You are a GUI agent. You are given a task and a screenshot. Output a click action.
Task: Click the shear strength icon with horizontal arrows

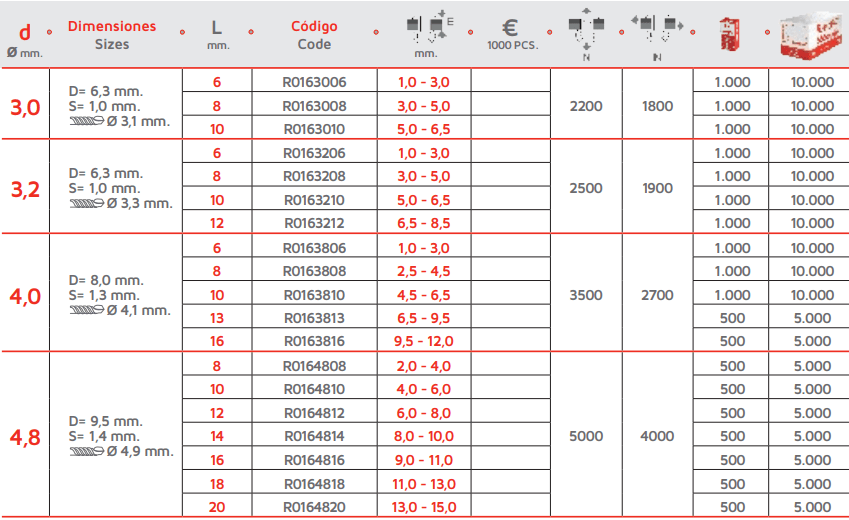657,29
